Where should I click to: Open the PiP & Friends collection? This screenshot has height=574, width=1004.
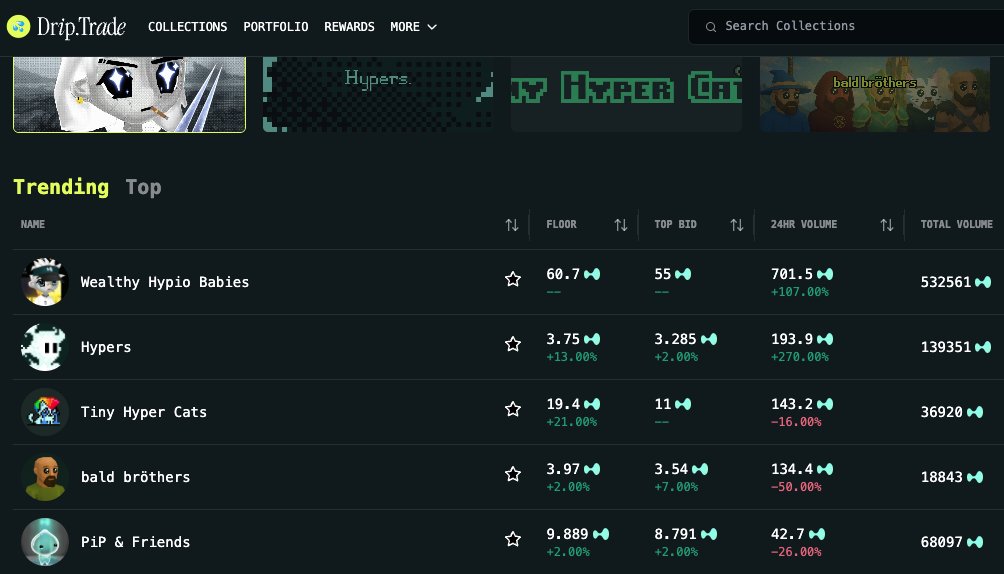click(135, 542)
